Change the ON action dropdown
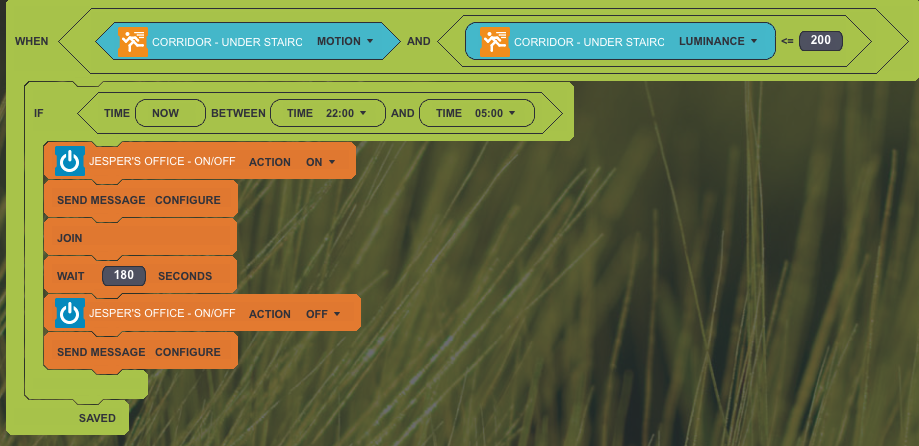This screenshot has width=919, height=446. (x=321, y=162)
